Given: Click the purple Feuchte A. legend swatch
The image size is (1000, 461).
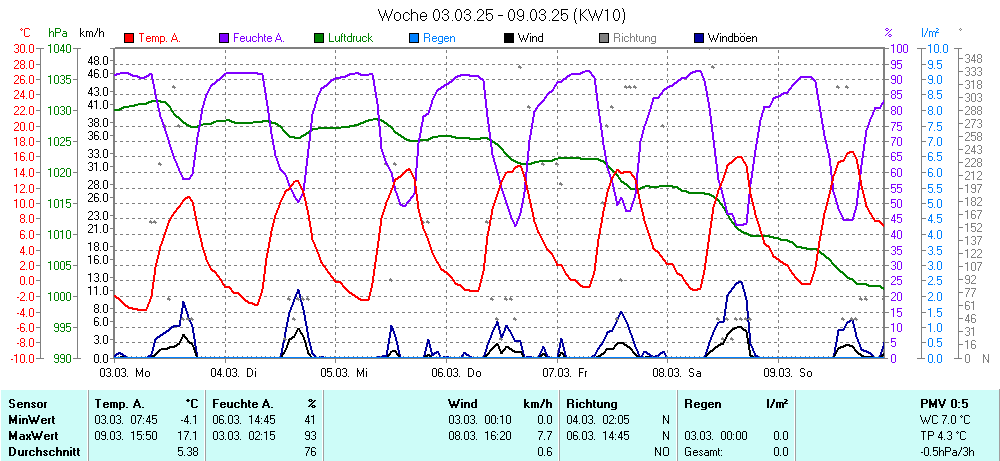Looking at the screenshot, I should pyautogui.click(x=224, y=38).
